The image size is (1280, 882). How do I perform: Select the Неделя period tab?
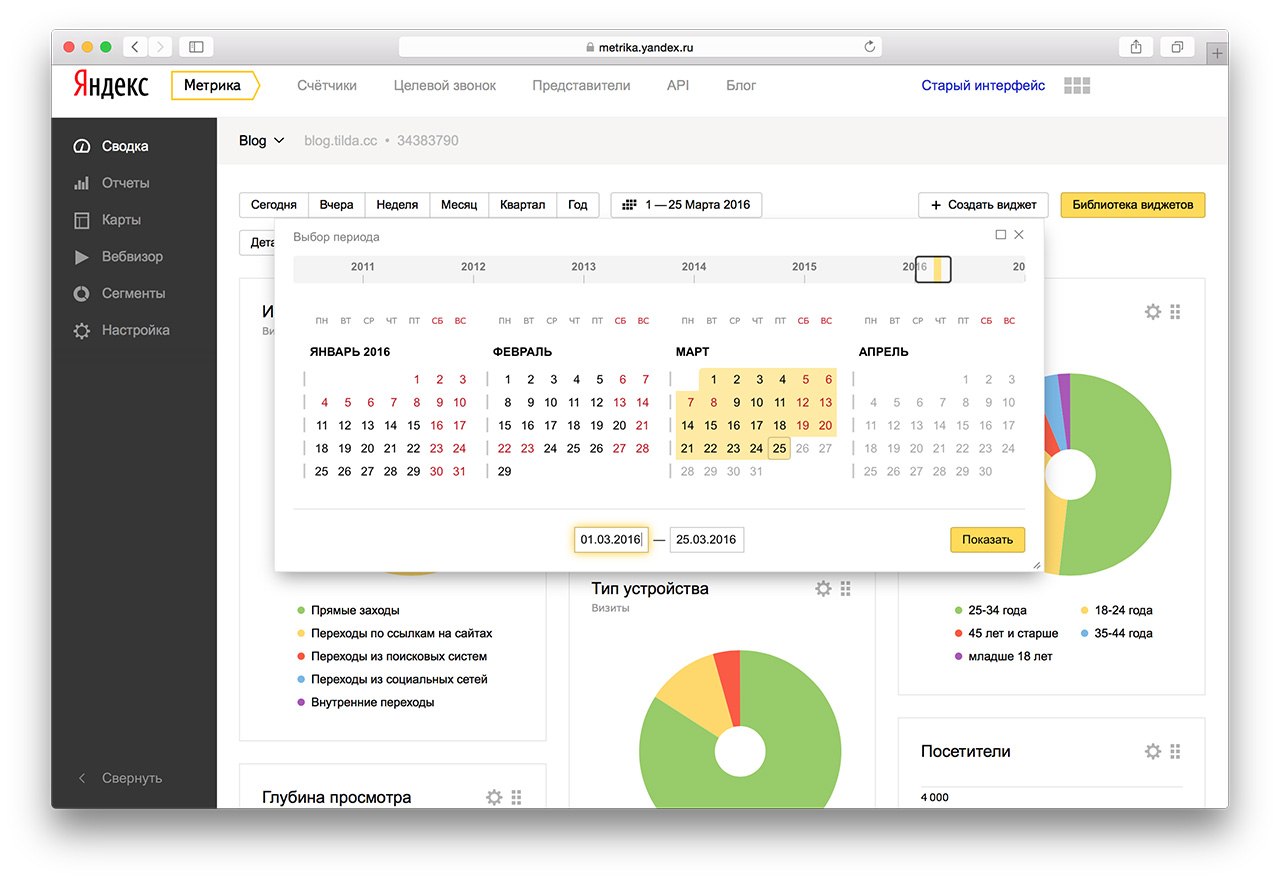coord(397,205)
